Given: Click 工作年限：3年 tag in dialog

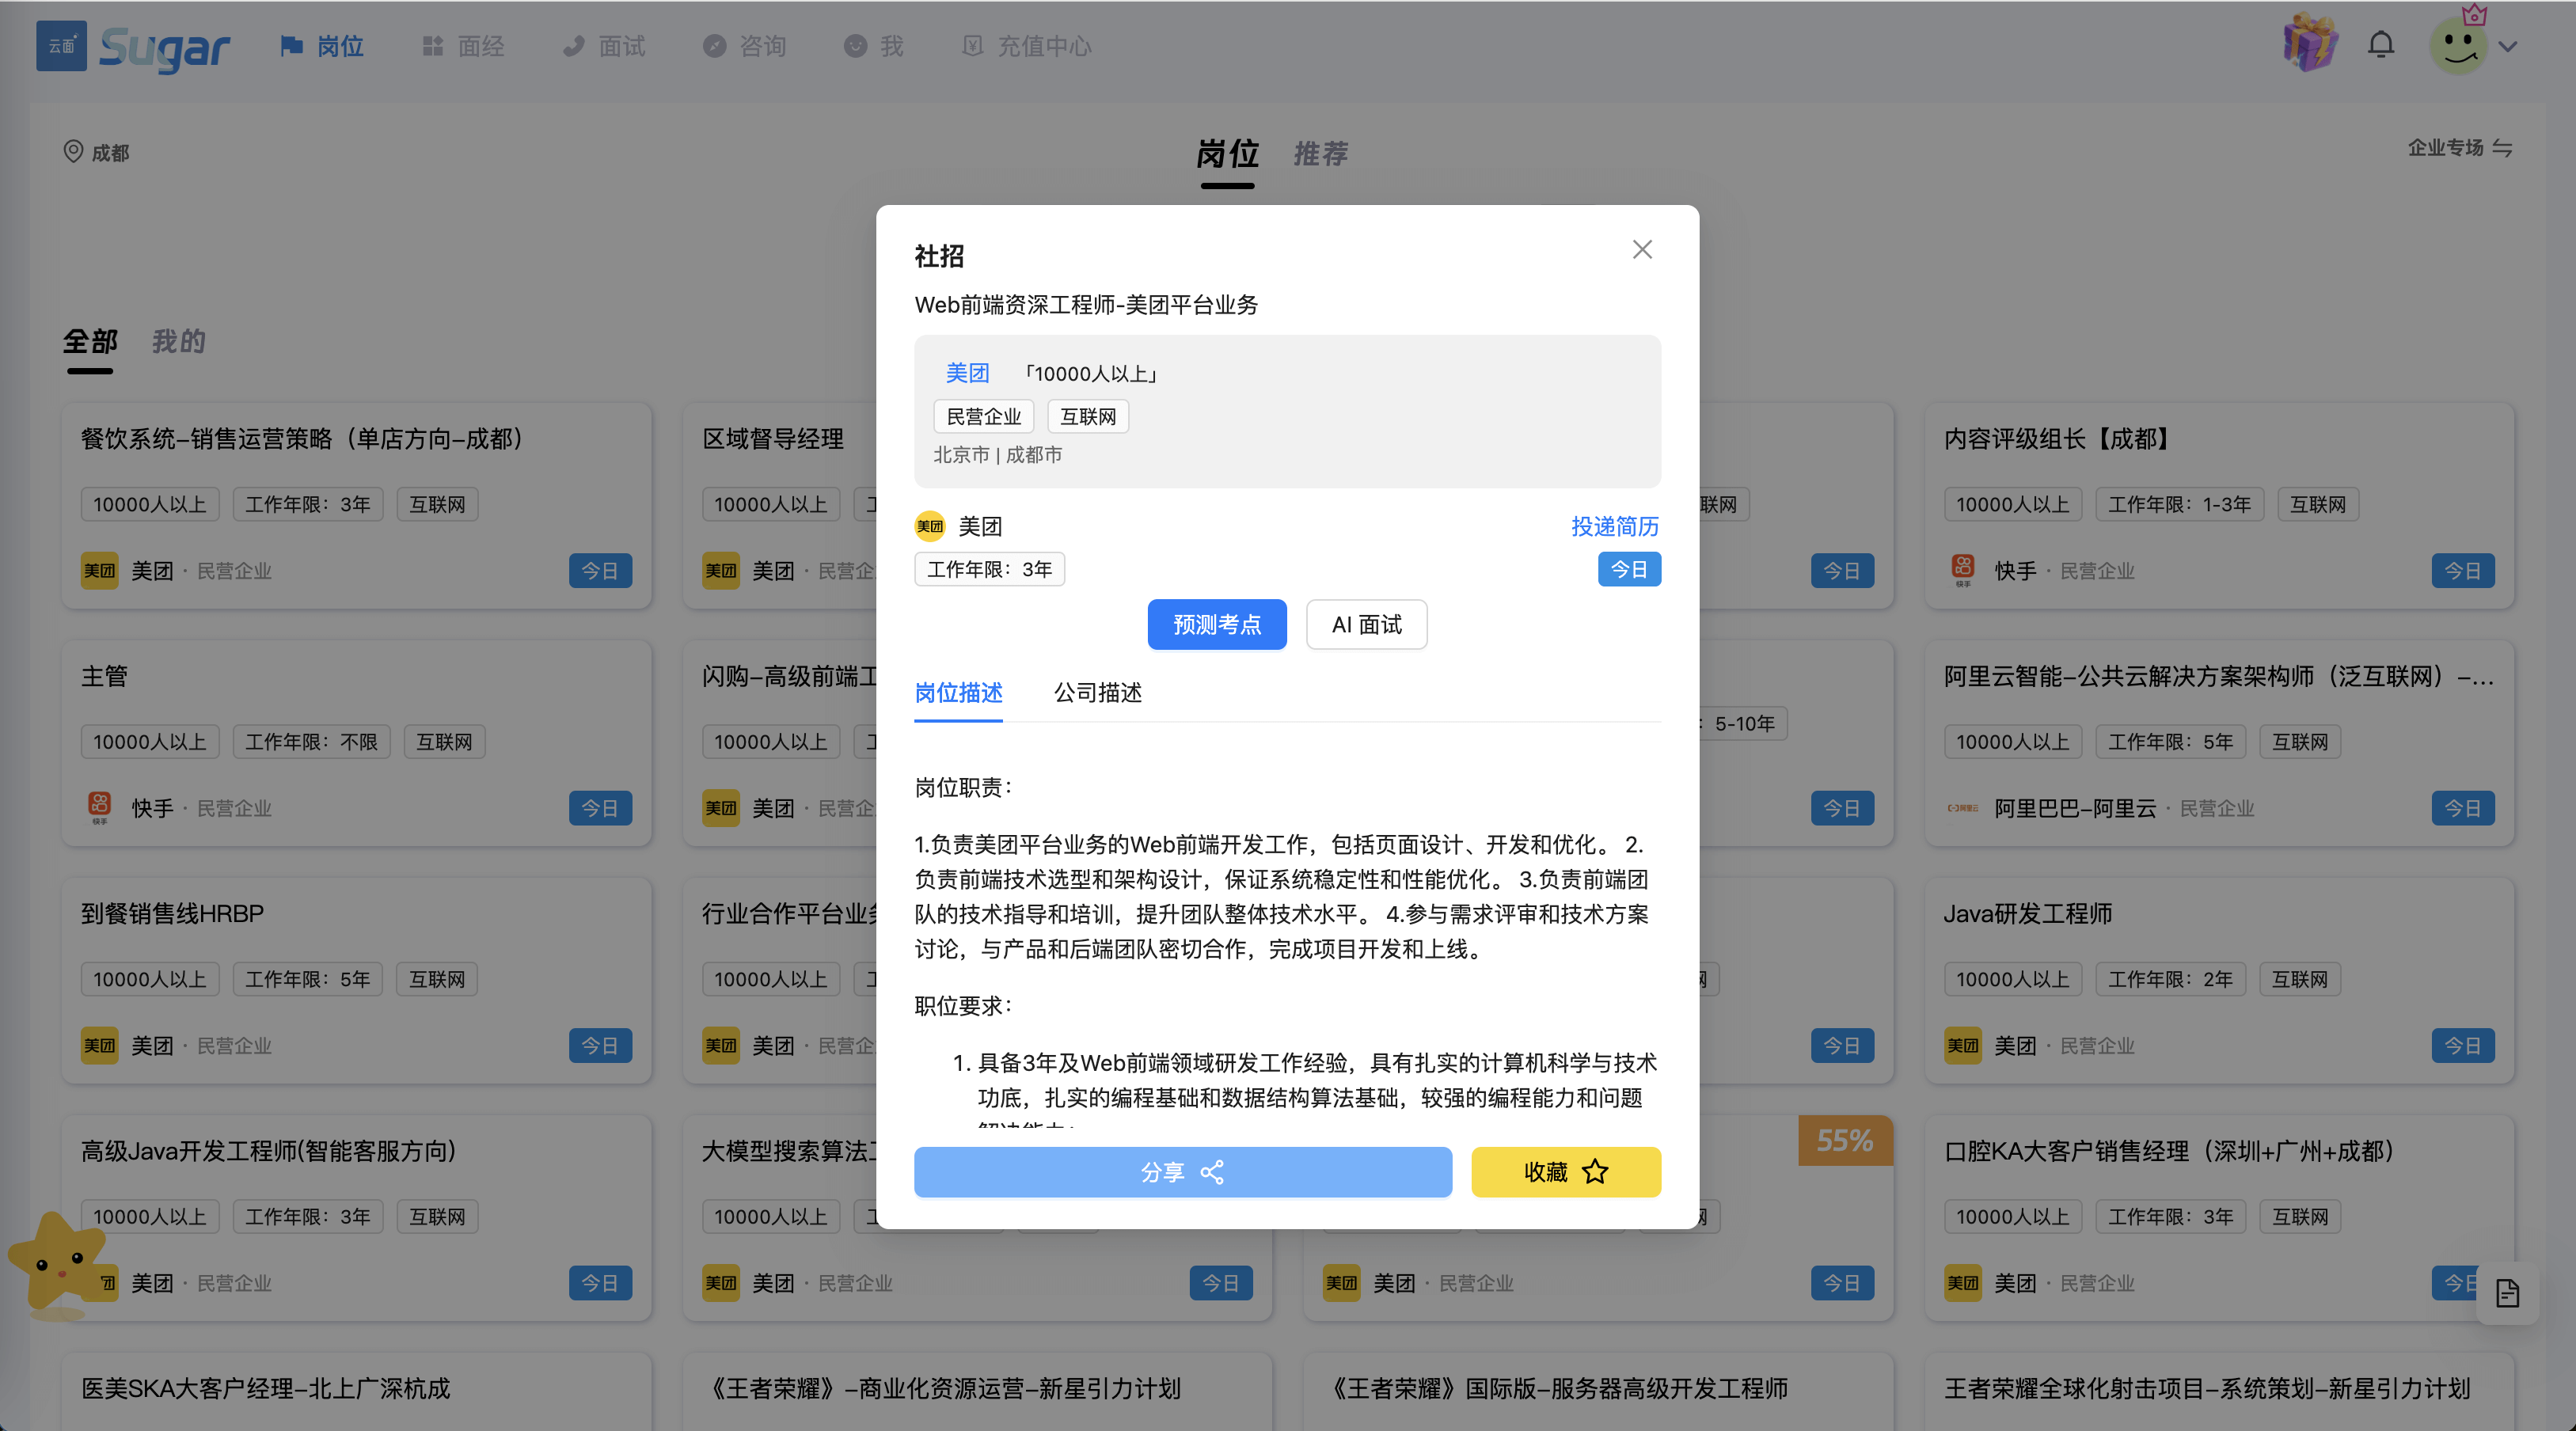Looking at the screenshot, I should pos(989,569).
